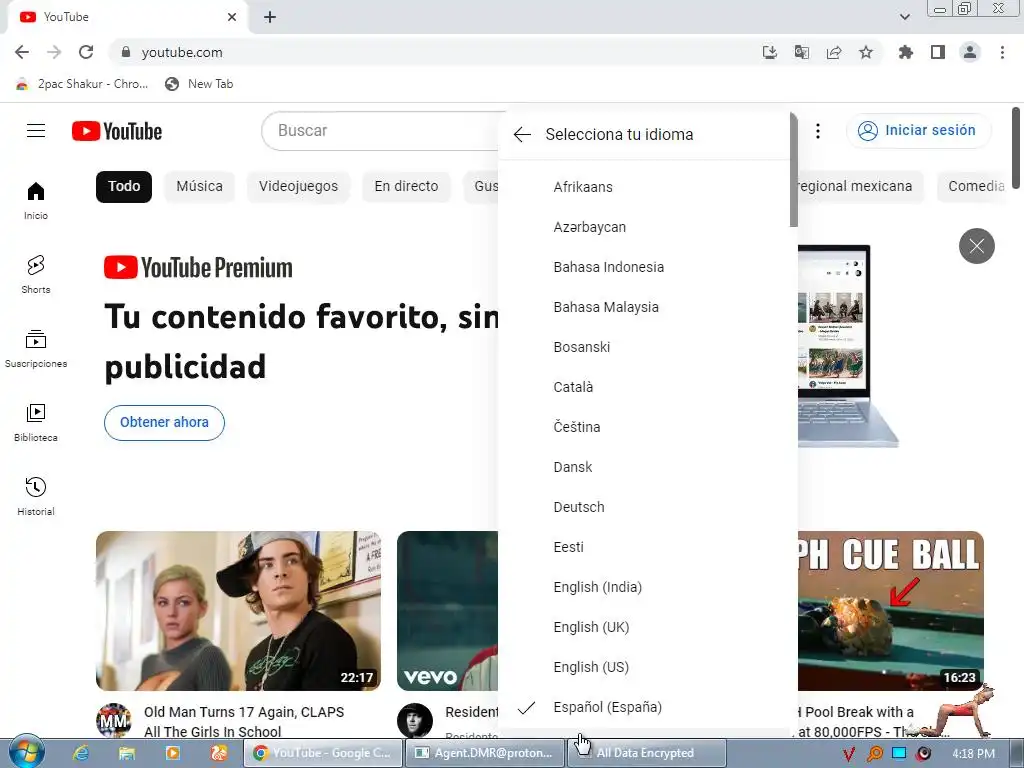Click the translate page icon
1024x768 pixels.
coord(802,52)
